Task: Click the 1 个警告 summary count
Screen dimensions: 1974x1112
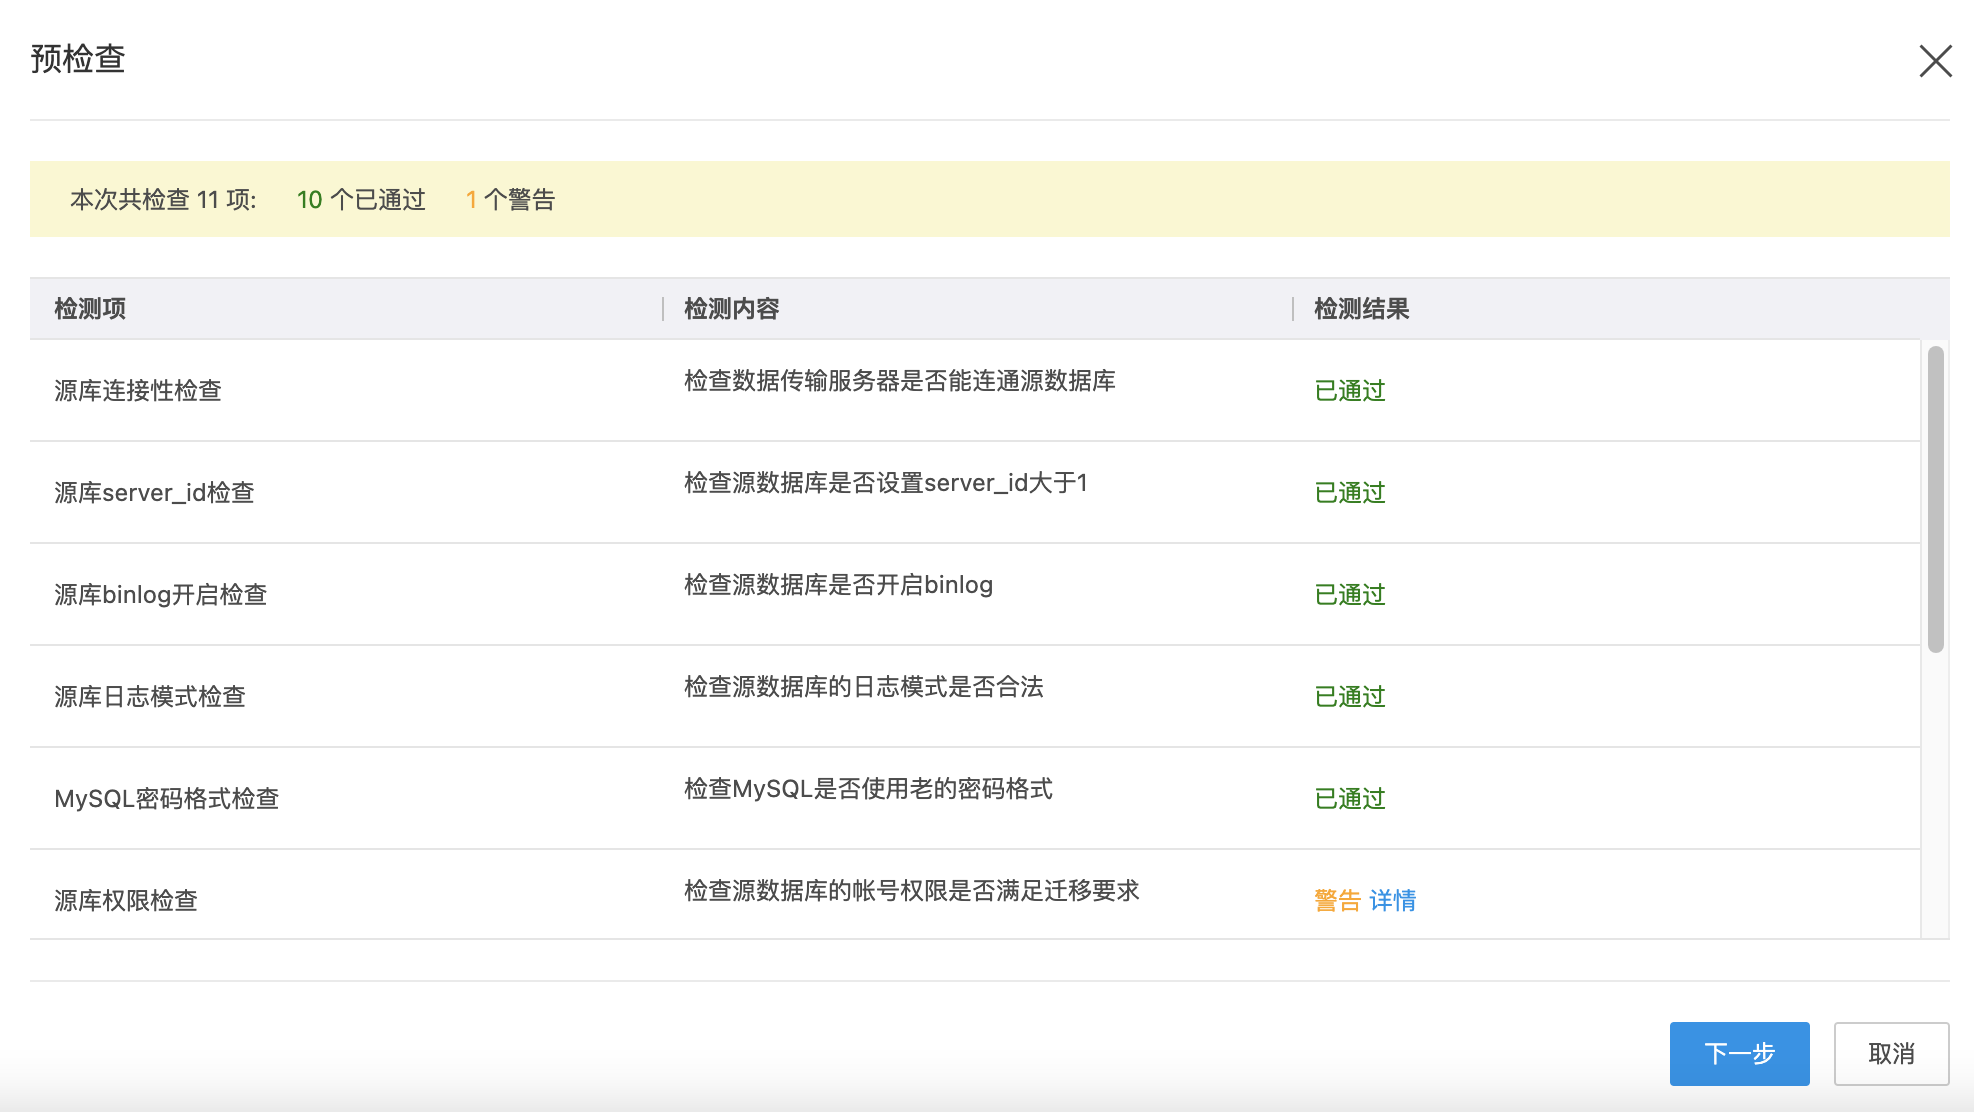Action: 510,200
